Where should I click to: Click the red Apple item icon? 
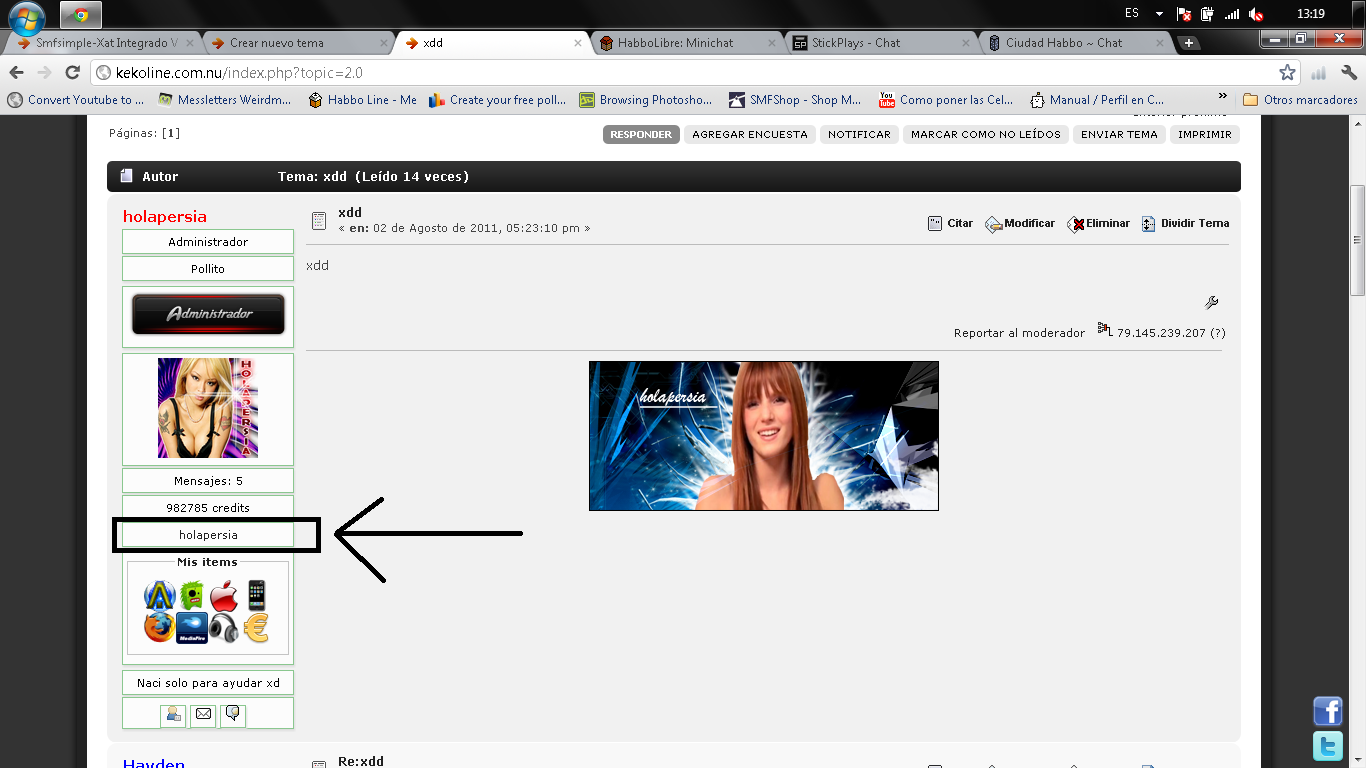click(224, 596)
